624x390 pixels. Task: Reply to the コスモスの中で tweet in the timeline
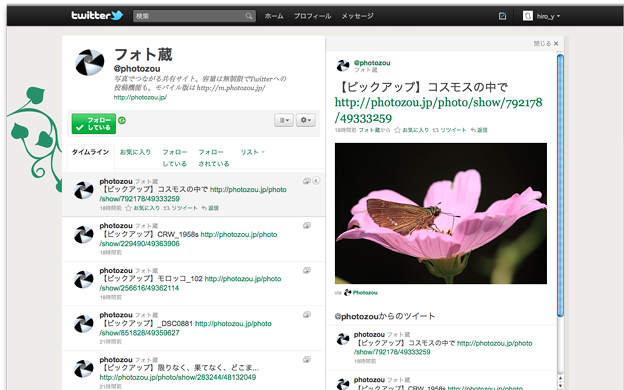point(210,208)
